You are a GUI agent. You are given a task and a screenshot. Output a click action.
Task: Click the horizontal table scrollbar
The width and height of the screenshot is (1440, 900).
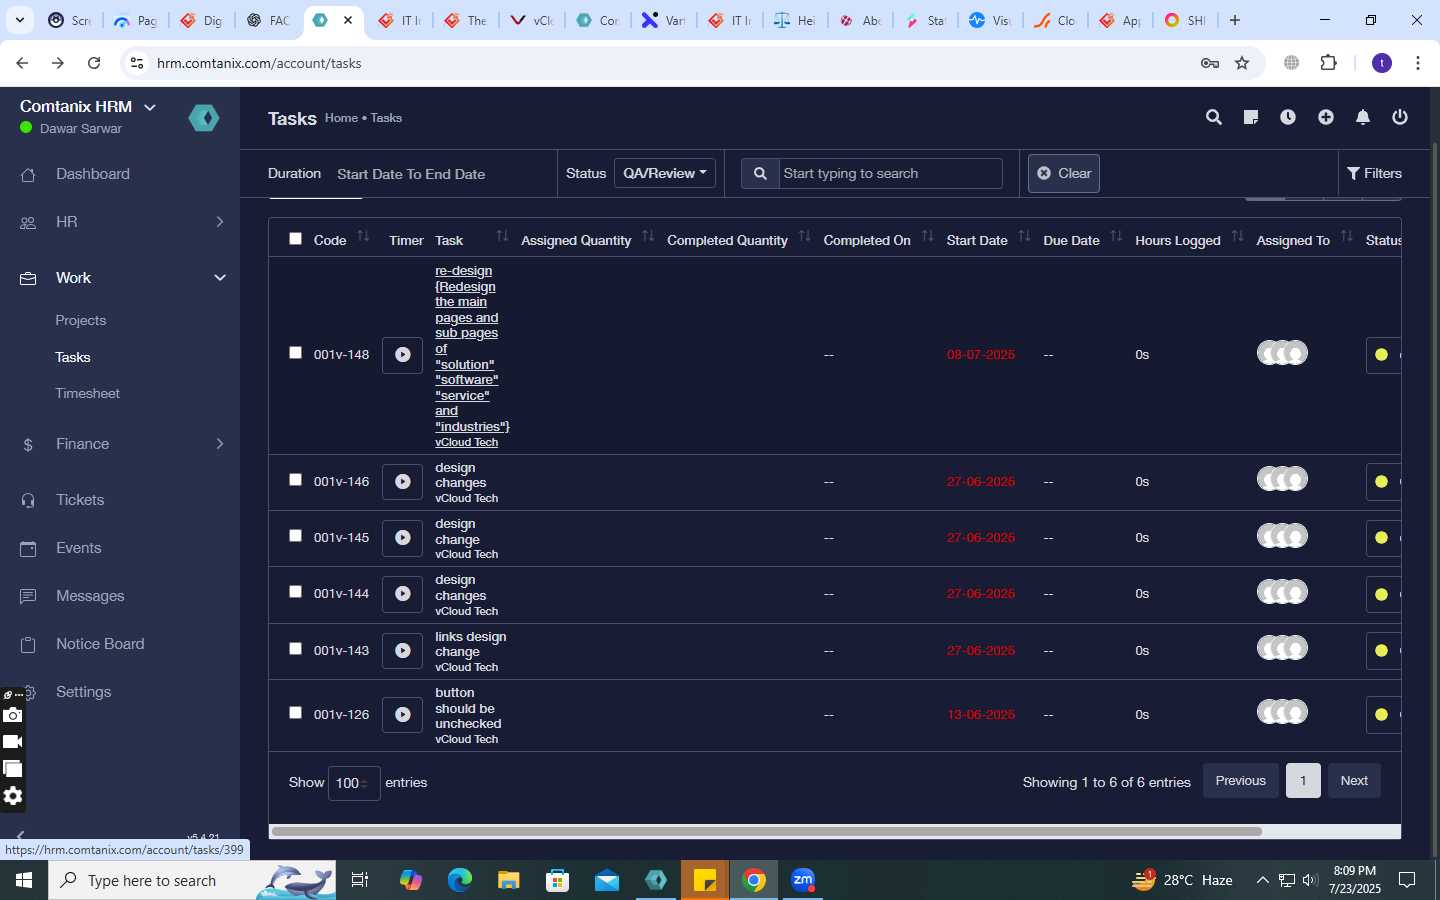tap(766, 831)
